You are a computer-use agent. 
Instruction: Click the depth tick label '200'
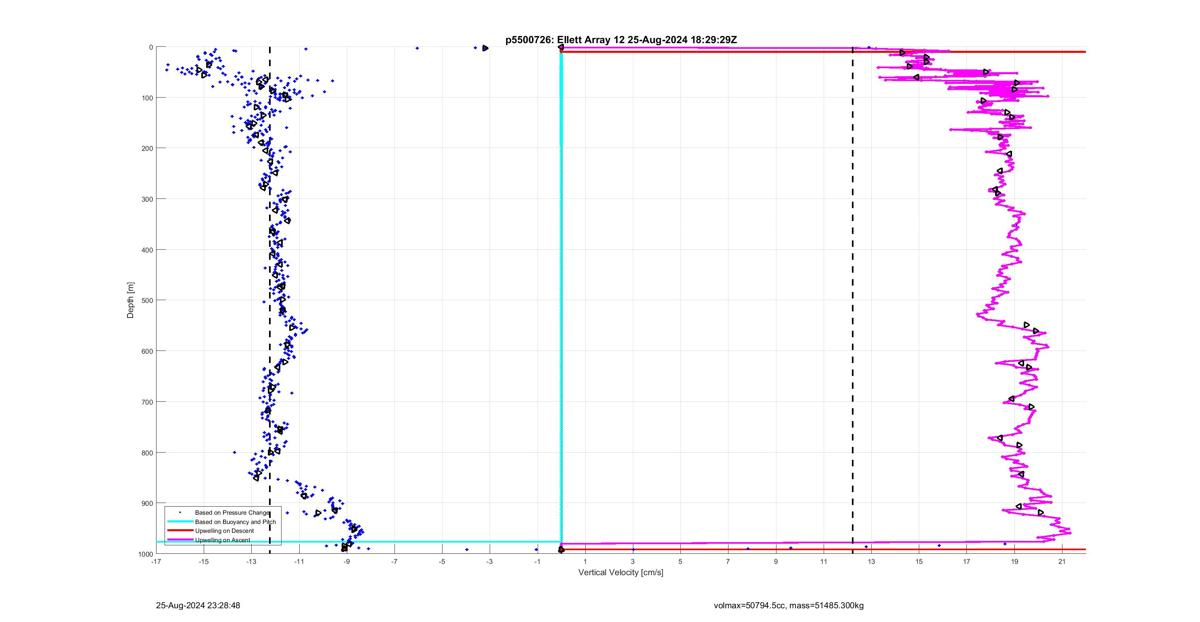pos(146,148)
